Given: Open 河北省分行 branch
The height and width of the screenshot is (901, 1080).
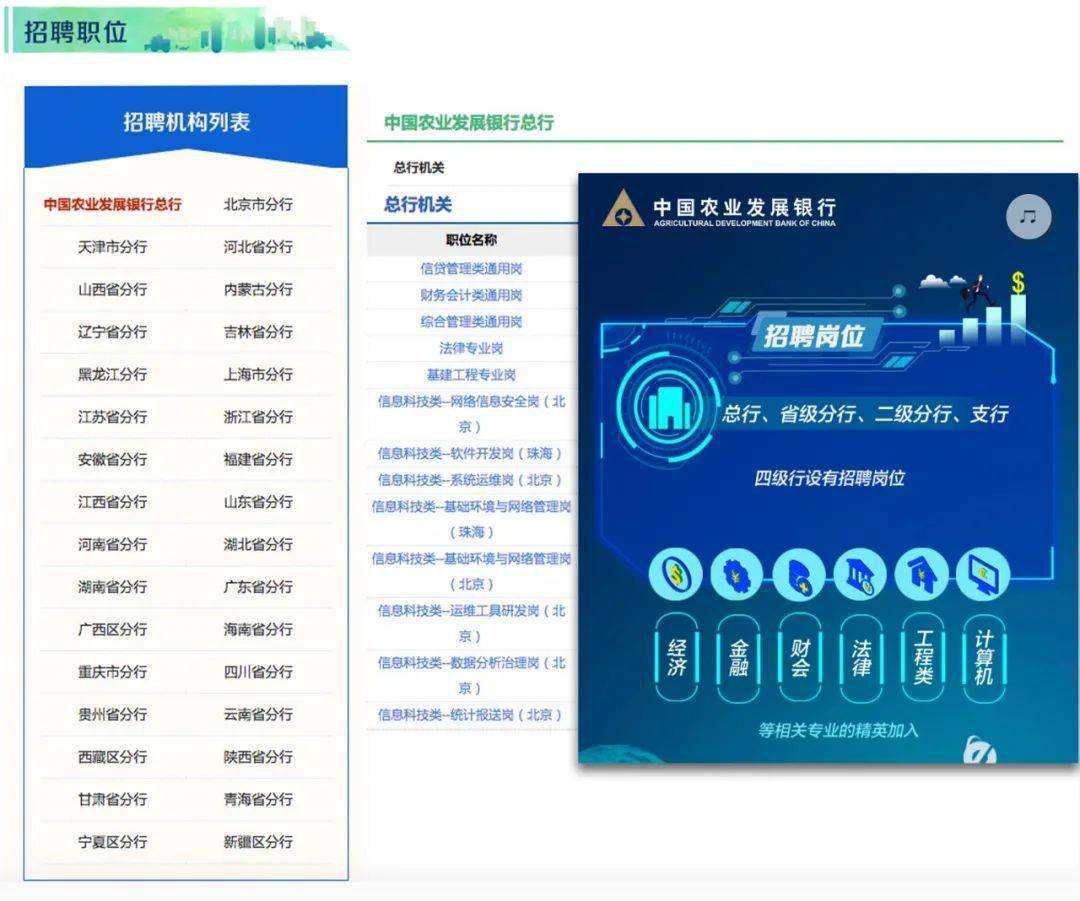Looking at the screenshot, I should coord(258,247).
